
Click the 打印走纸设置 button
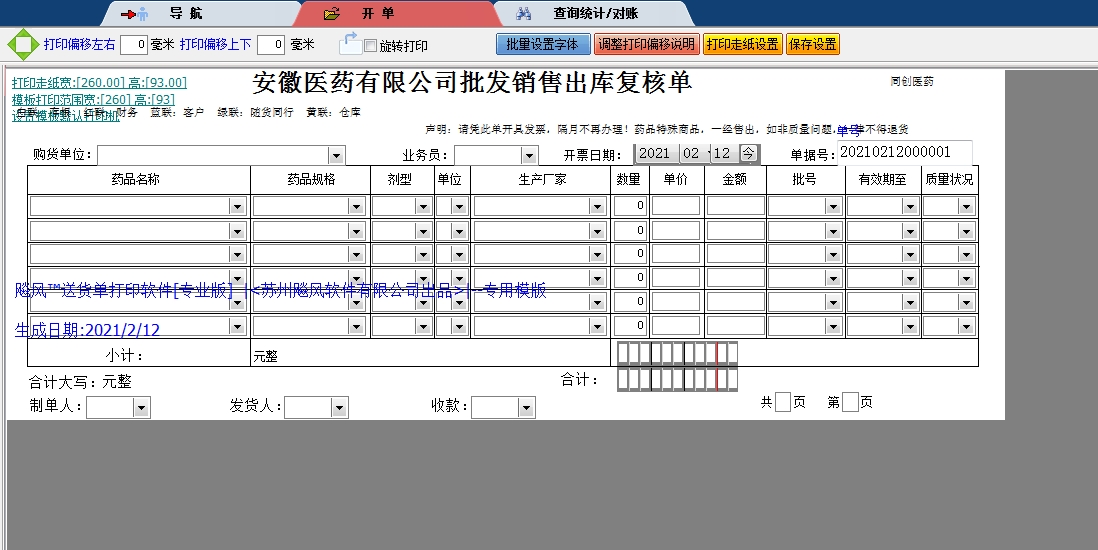click(x=742, y=44)
